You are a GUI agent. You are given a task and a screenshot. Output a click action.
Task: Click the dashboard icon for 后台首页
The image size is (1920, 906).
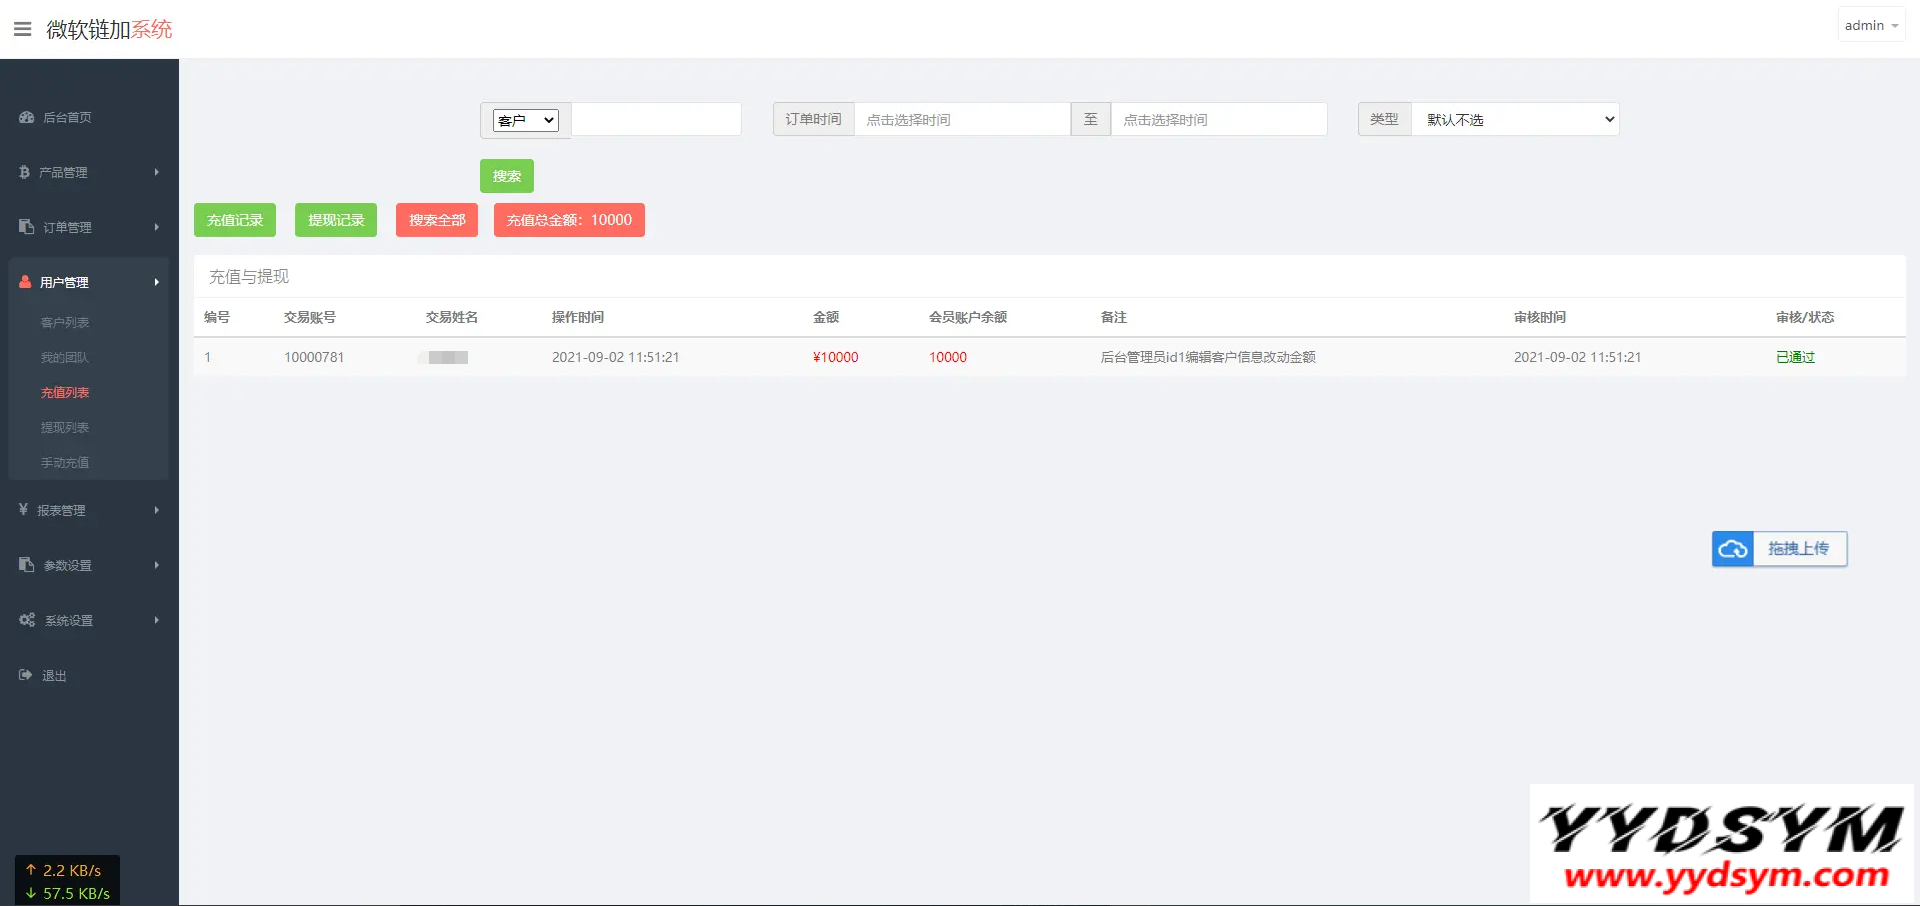26,117
